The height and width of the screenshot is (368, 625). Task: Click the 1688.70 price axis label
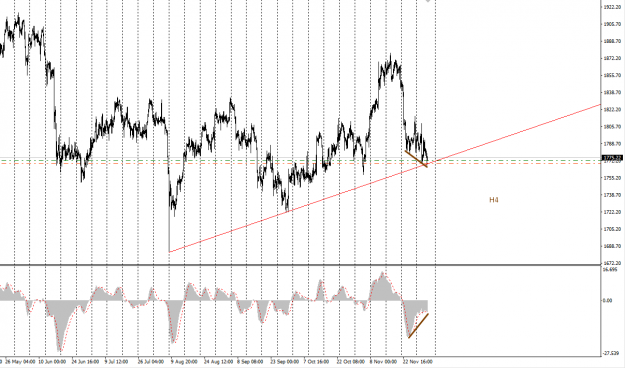(613, 246)
